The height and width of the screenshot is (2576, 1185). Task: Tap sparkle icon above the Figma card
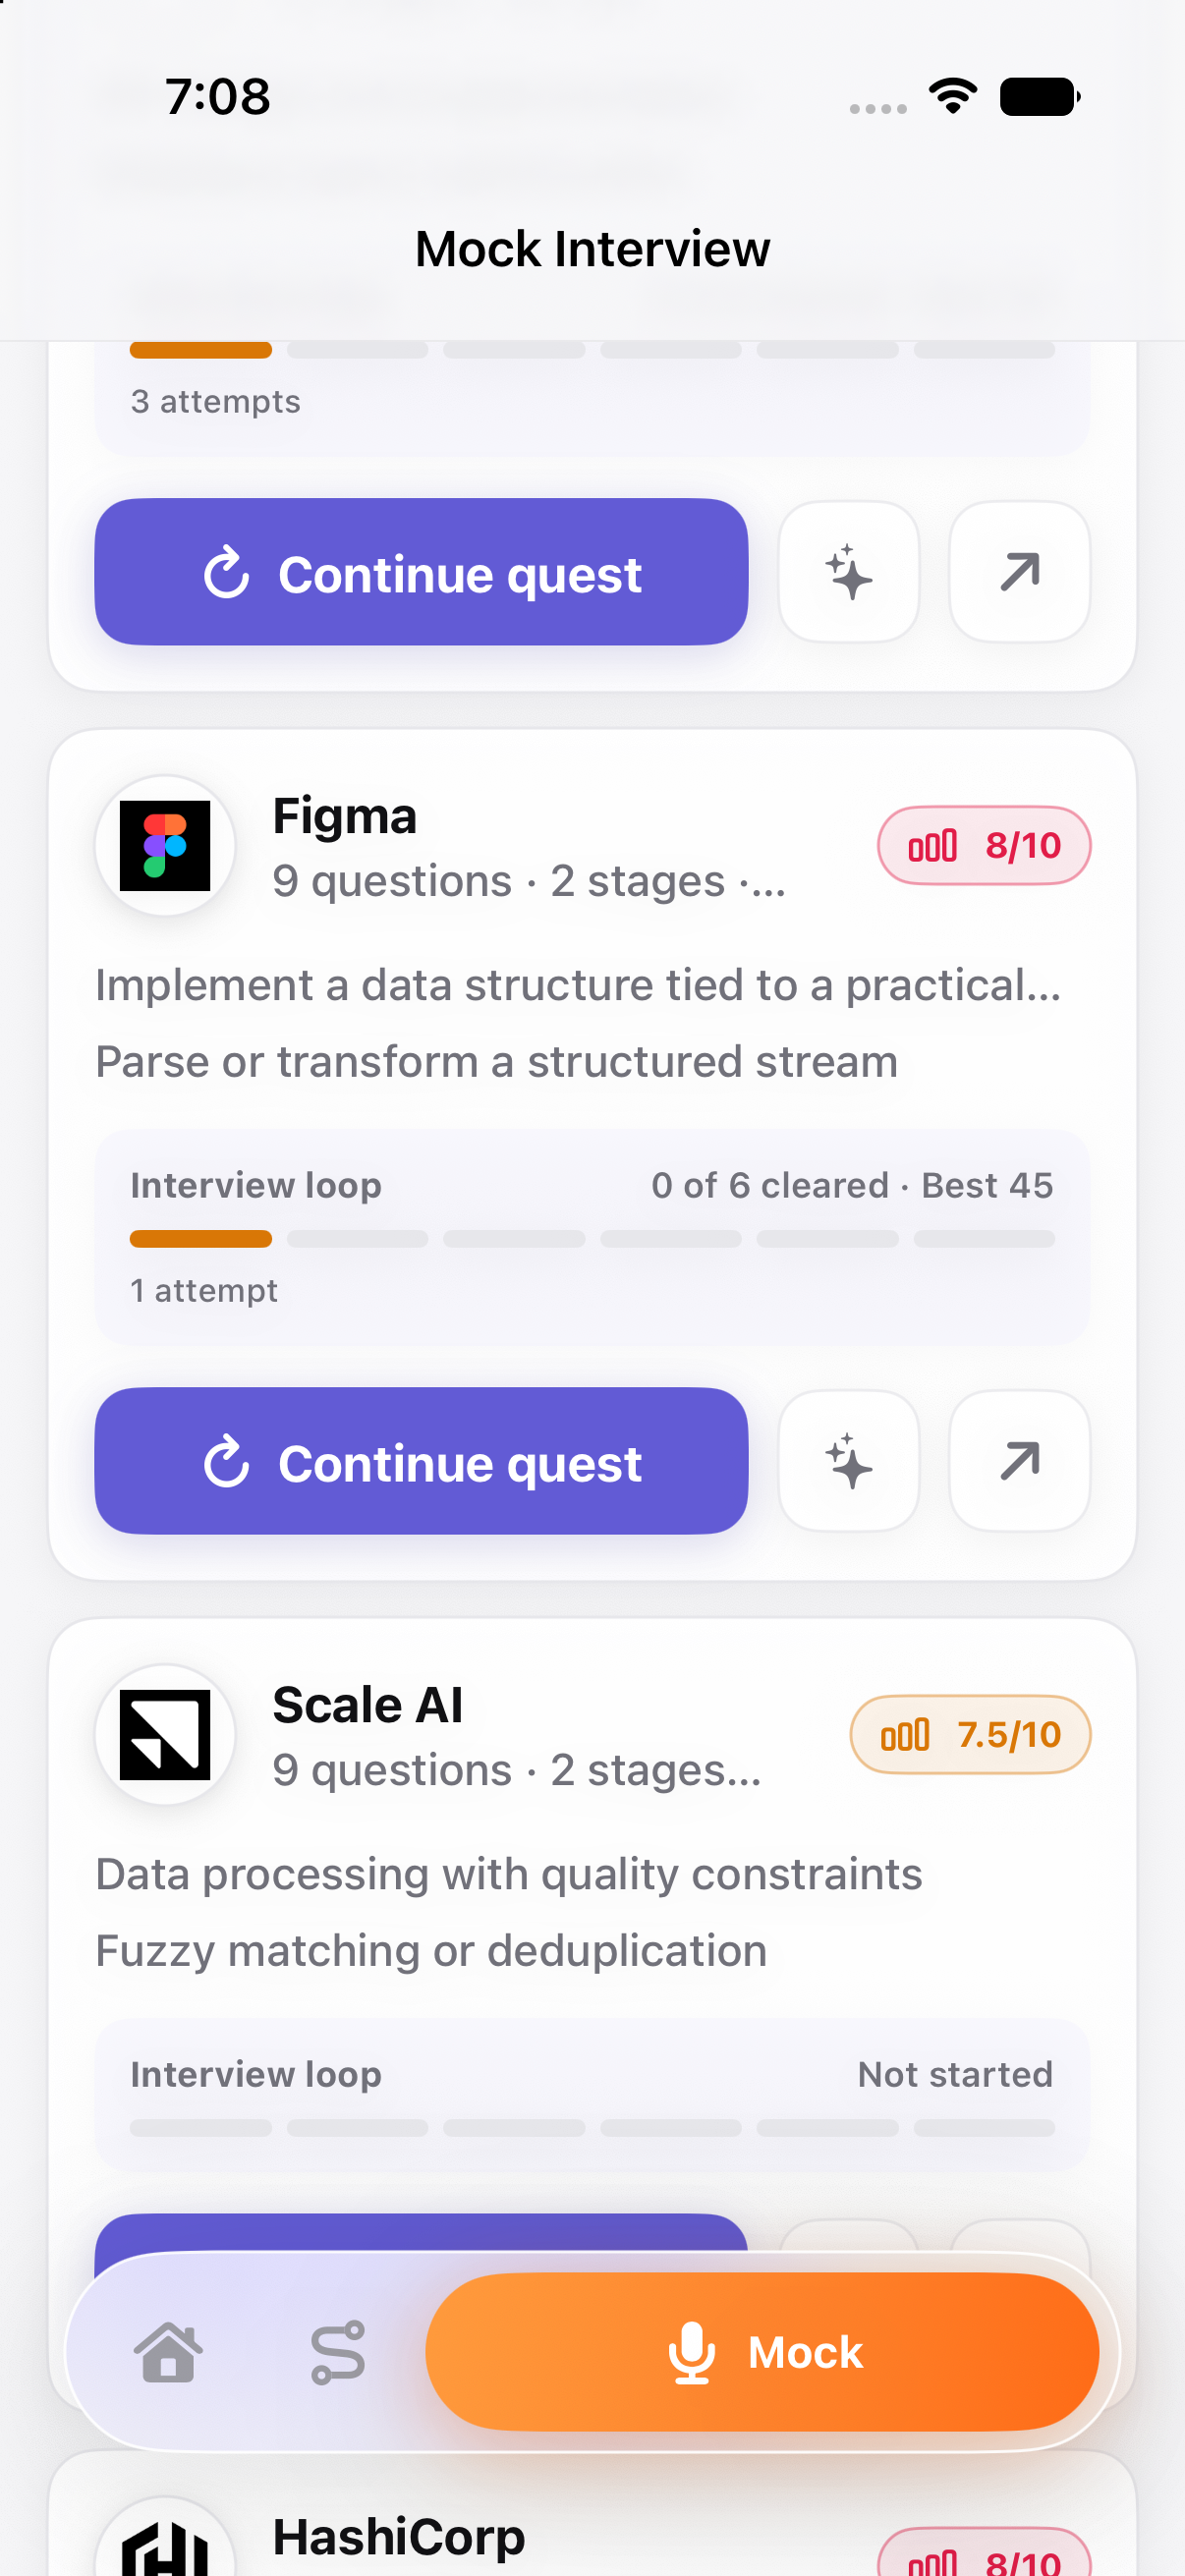[x=849, y=572]
